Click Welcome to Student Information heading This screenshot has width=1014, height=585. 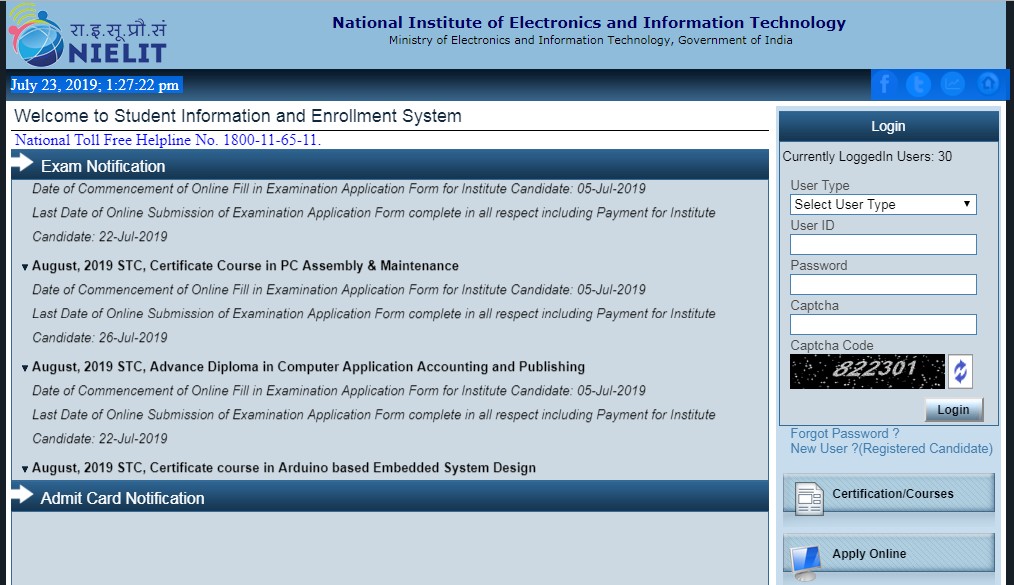coord(238,116)
